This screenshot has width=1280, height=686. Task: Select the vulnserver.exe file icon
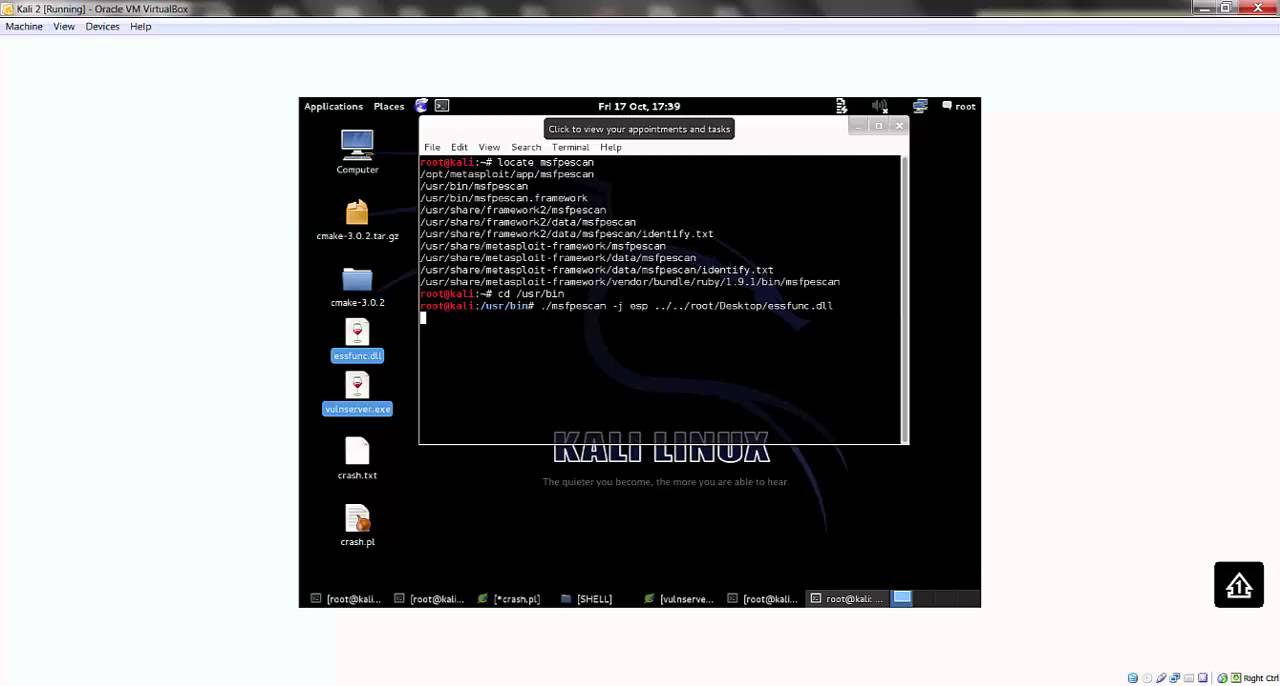click(x=357, y=393)
